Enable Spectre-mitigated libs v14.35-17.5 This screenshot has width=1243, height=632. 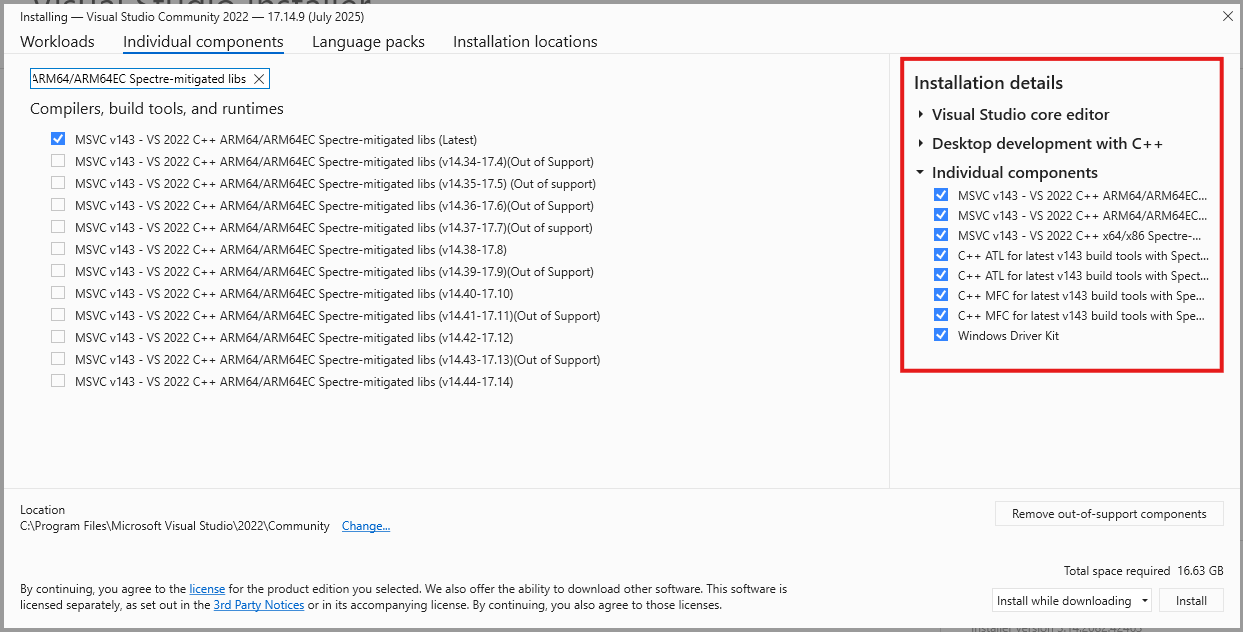click(58, 184)
